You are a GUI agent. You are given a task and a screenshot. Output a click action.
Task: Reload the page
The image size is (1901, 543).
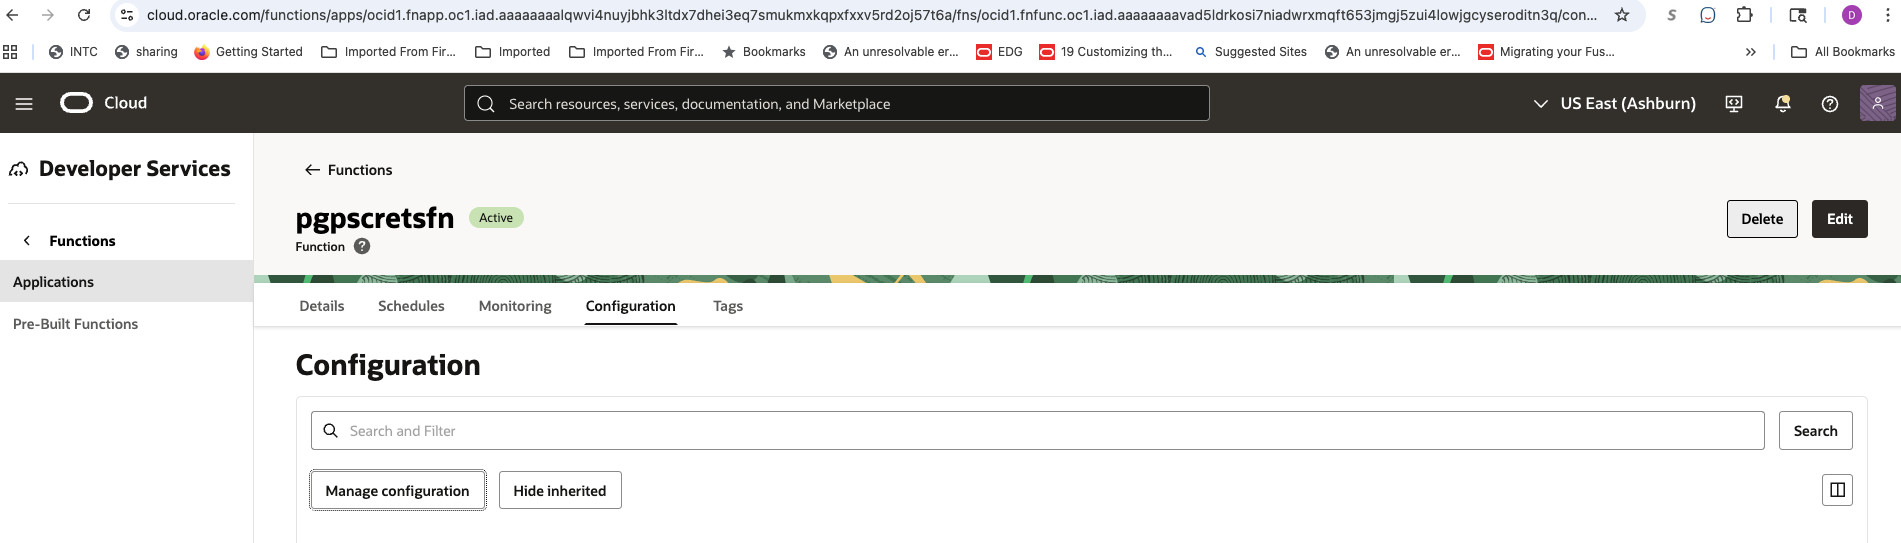(84, 15)
